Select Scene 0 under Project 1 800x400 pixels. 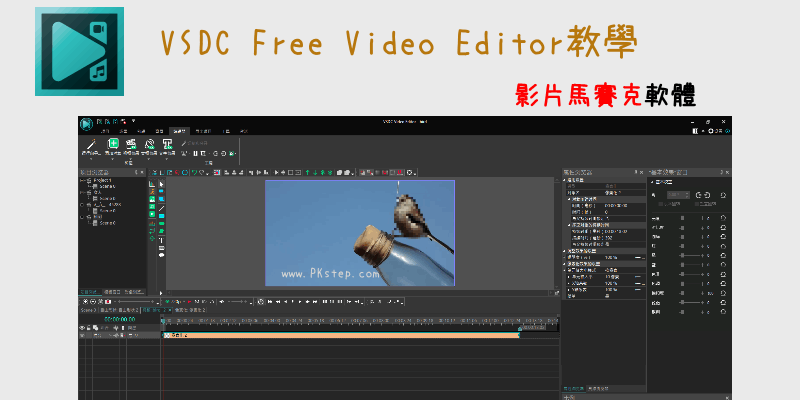(107, 187)
